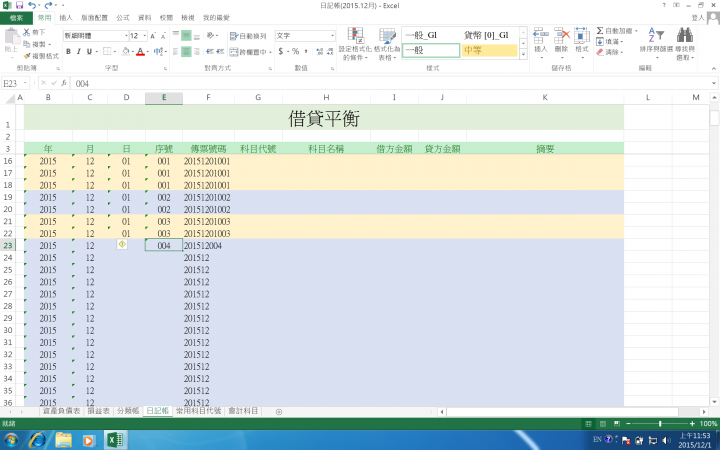The width and height of the screenshot is (720, 450).
Task: Switch to the 損益表 sheet tab
Action: pyautogui.click(x=98, y=411)
